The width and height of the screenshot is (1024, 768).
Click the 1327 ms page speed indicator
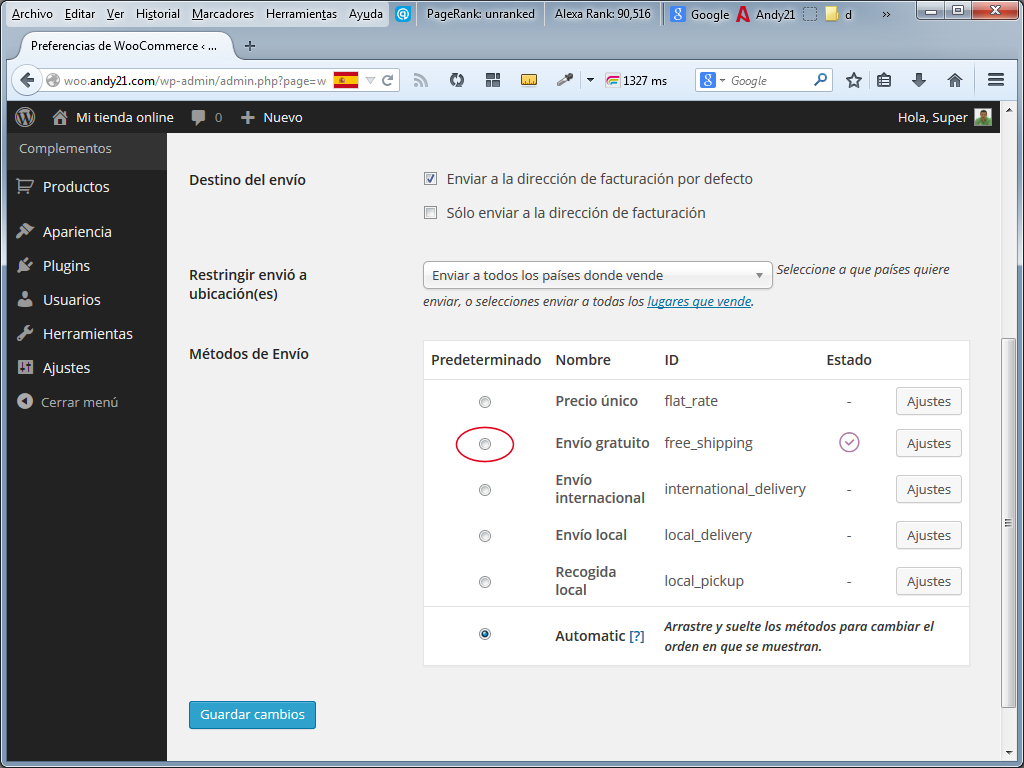click(636, 80)
